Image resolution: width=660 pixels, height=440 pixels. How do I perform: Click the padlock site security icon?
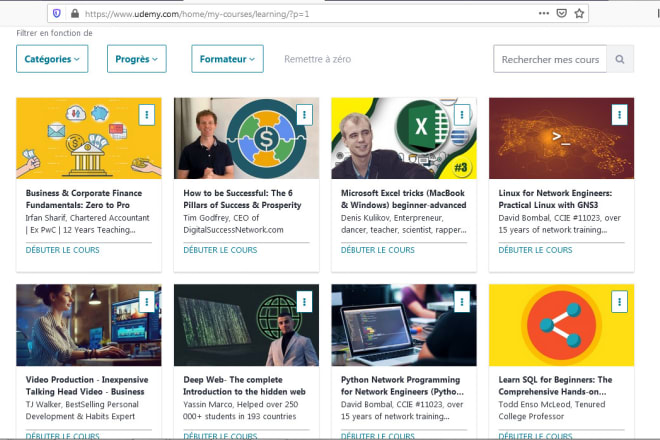pyautogui.click(x=75, y=13)
